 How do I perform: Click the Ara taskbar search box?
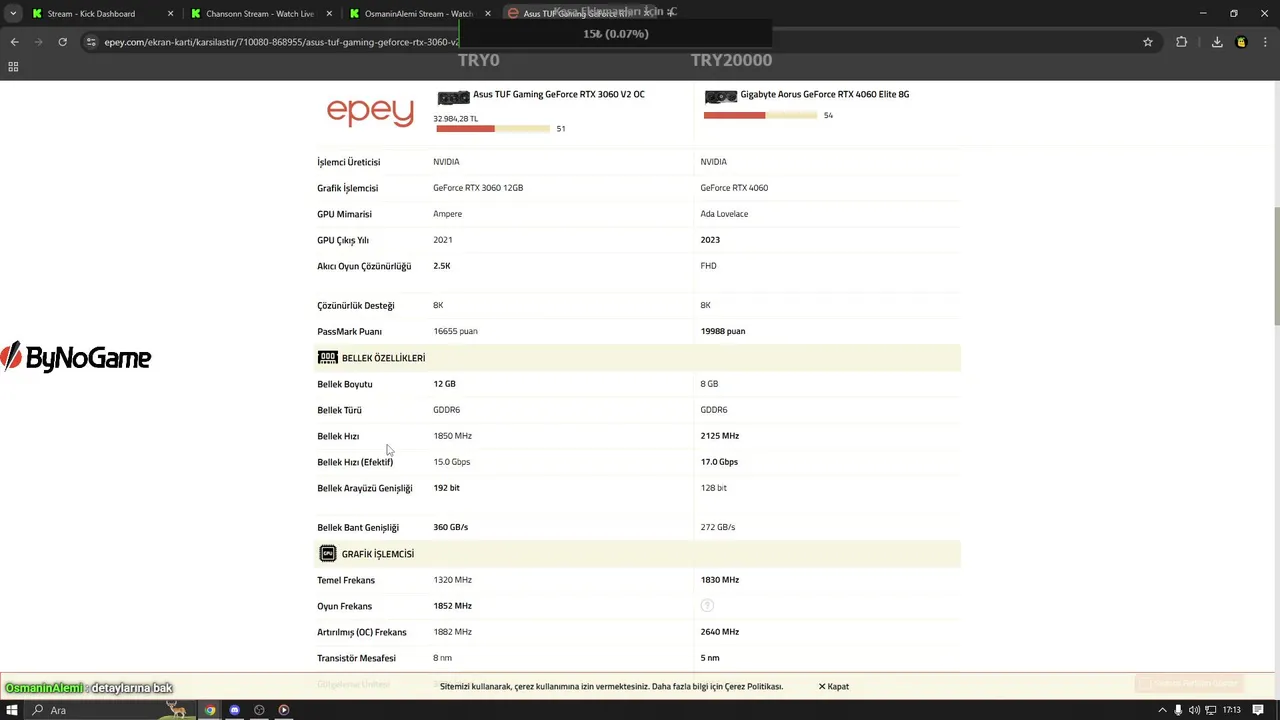[110, 710]
